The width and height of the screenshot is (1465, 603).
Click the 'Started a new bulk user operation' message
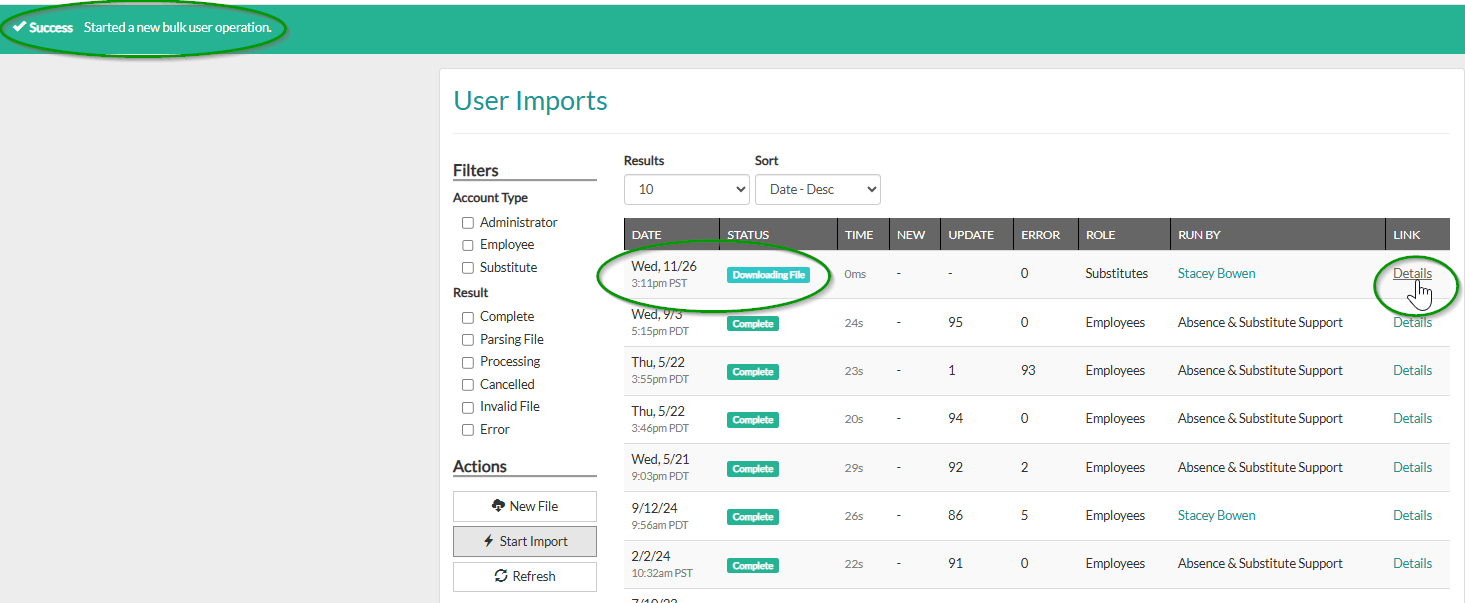click(x=178, y=27)
